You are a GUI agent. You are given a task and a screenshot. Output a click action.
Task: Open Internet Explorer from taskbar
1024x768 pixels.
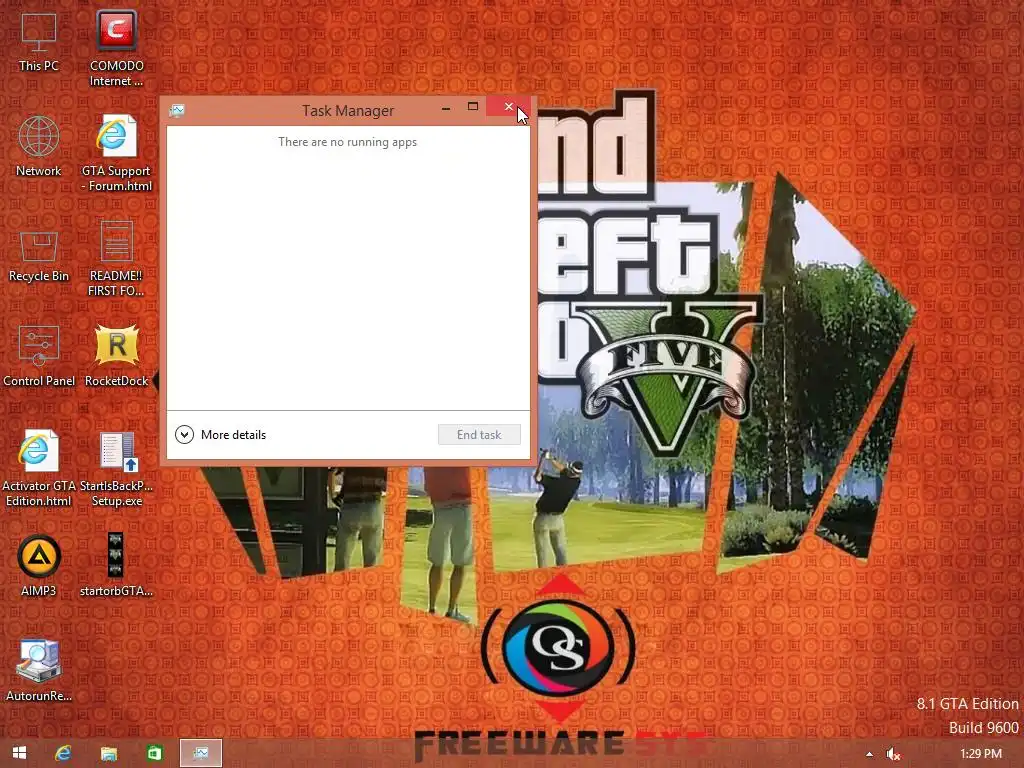tap(63, 753)
